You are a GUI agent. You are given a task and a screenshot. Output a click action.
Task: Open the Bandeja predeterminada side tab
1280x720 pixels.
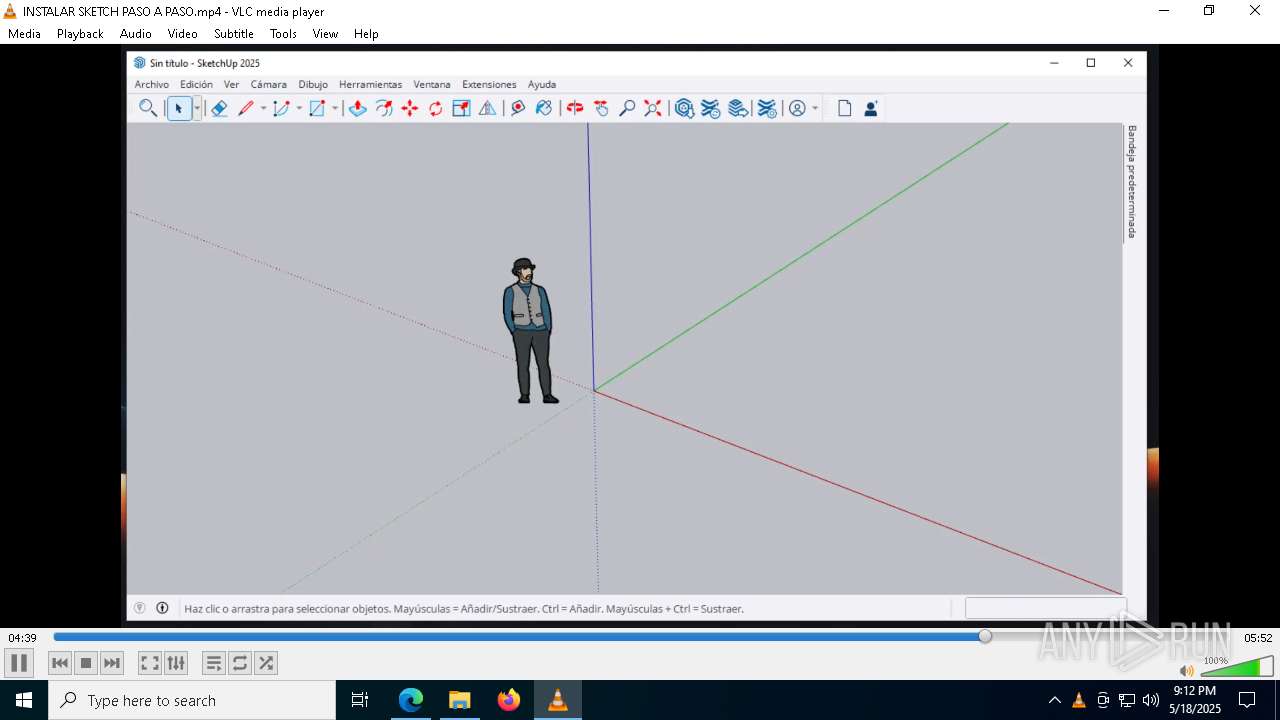pyautogui.click(x=1132, y=182)
